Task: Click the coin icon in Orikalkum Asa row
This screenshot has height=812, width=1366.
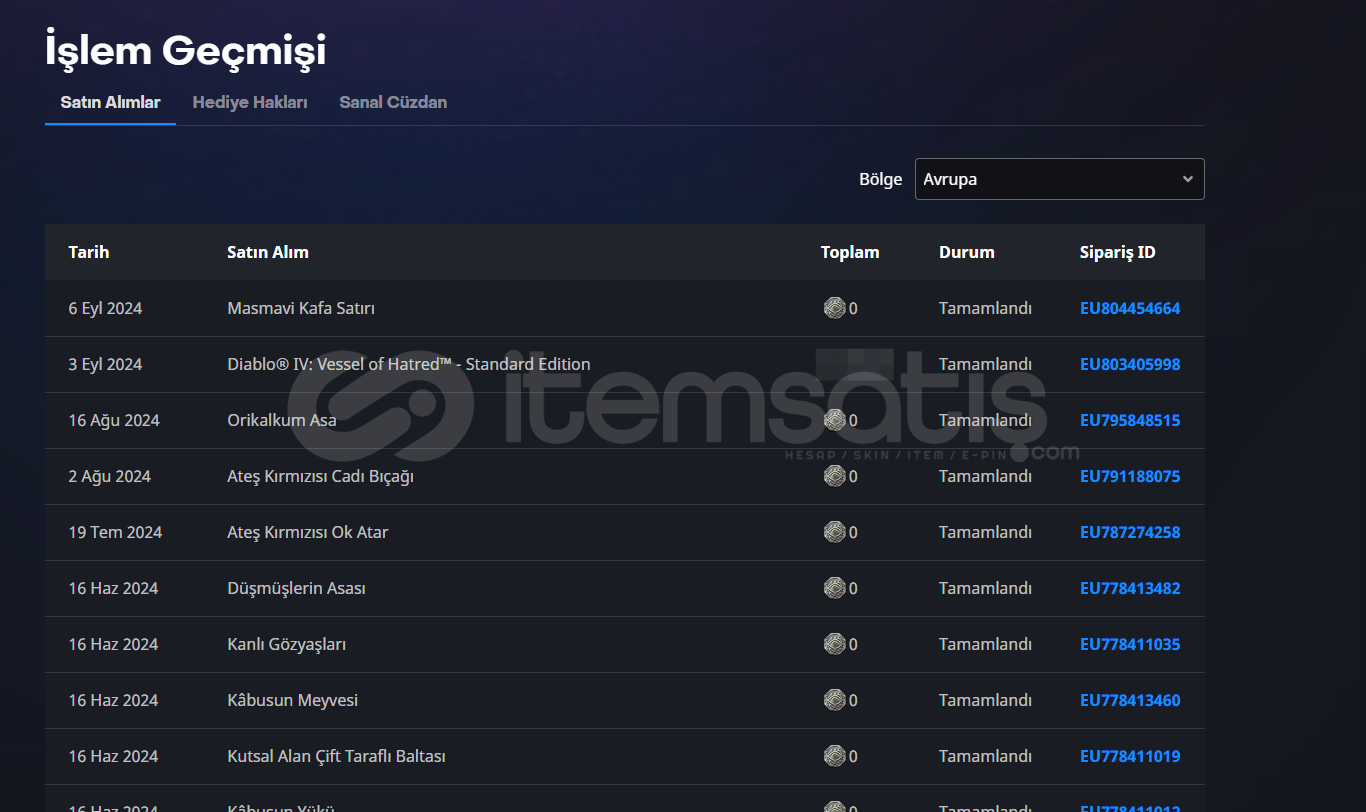Action: click(x=834, y=420)
